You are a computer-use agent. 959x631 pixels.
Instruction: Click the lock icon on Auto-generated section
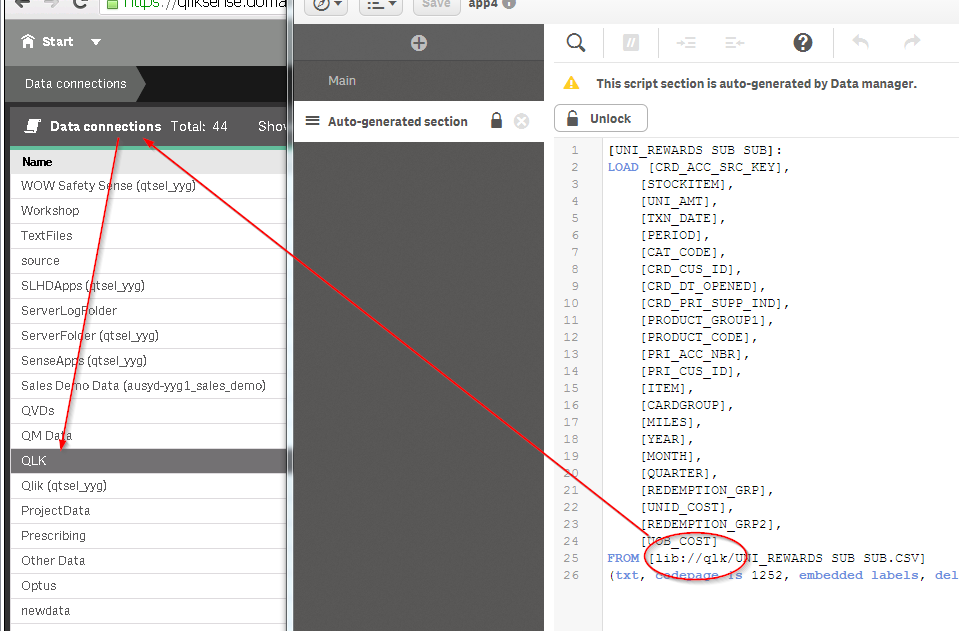[x=497, y=120]
